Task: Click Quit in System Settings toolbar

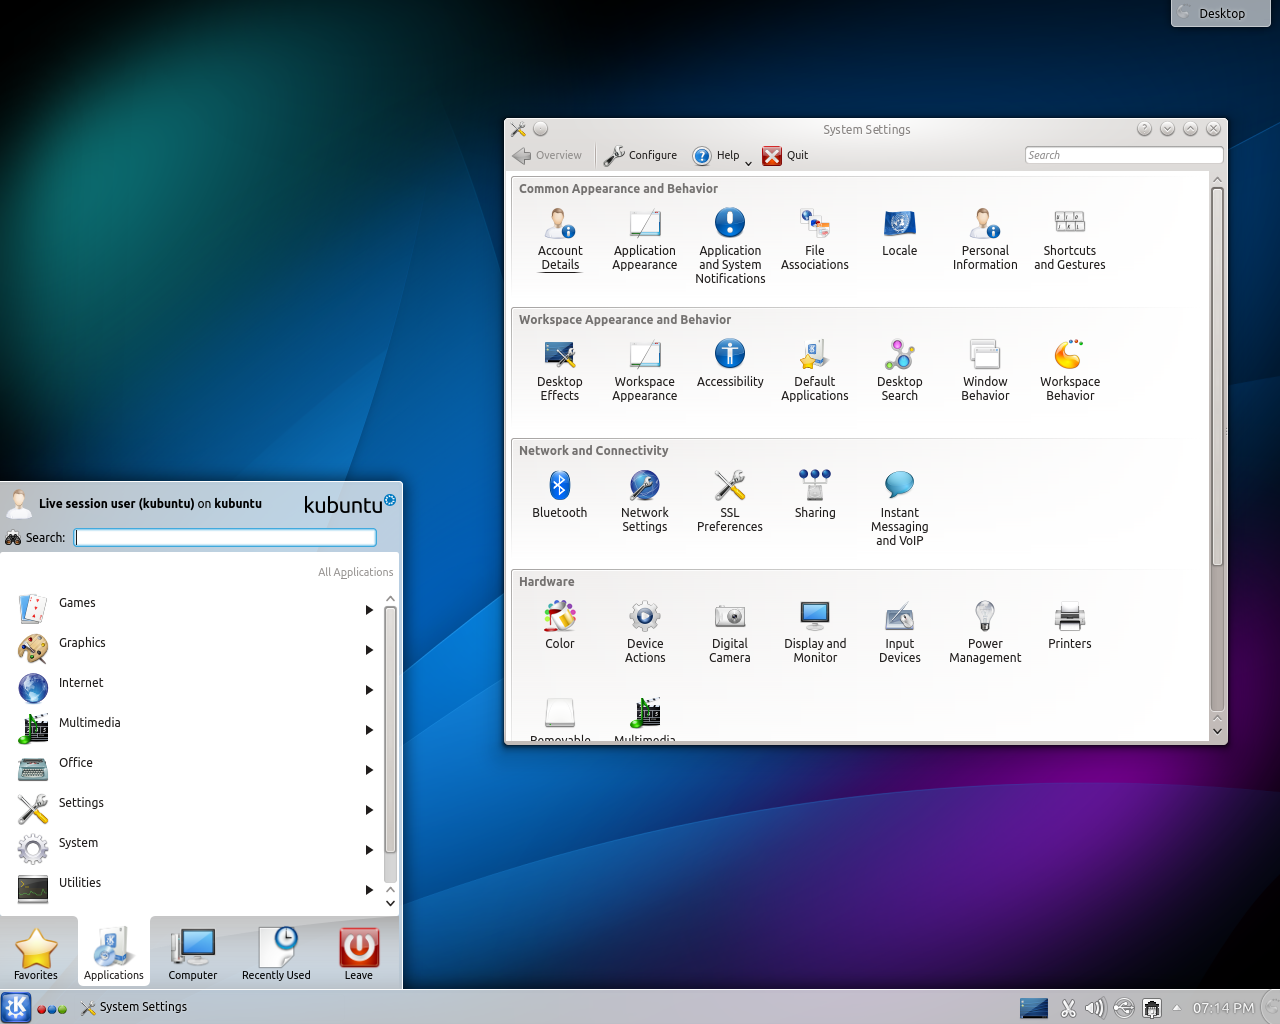Action: tap(785, 156)
